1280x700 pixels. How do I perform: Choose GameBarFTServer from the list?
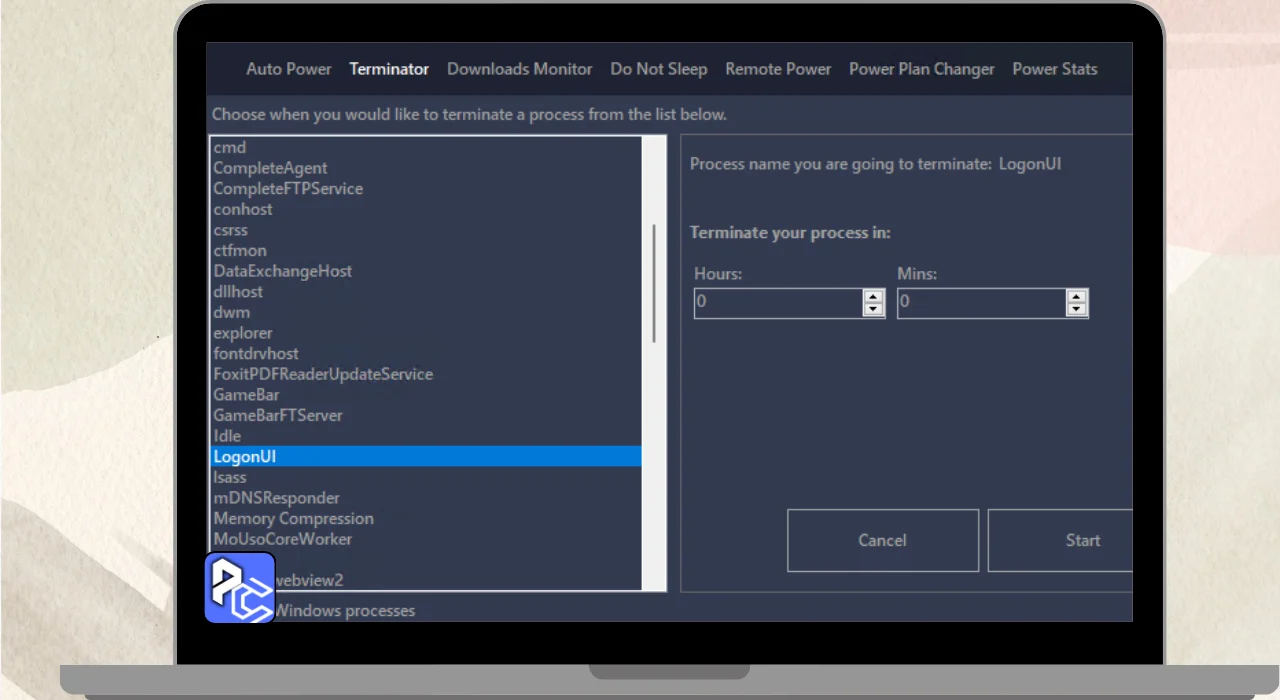426,415
